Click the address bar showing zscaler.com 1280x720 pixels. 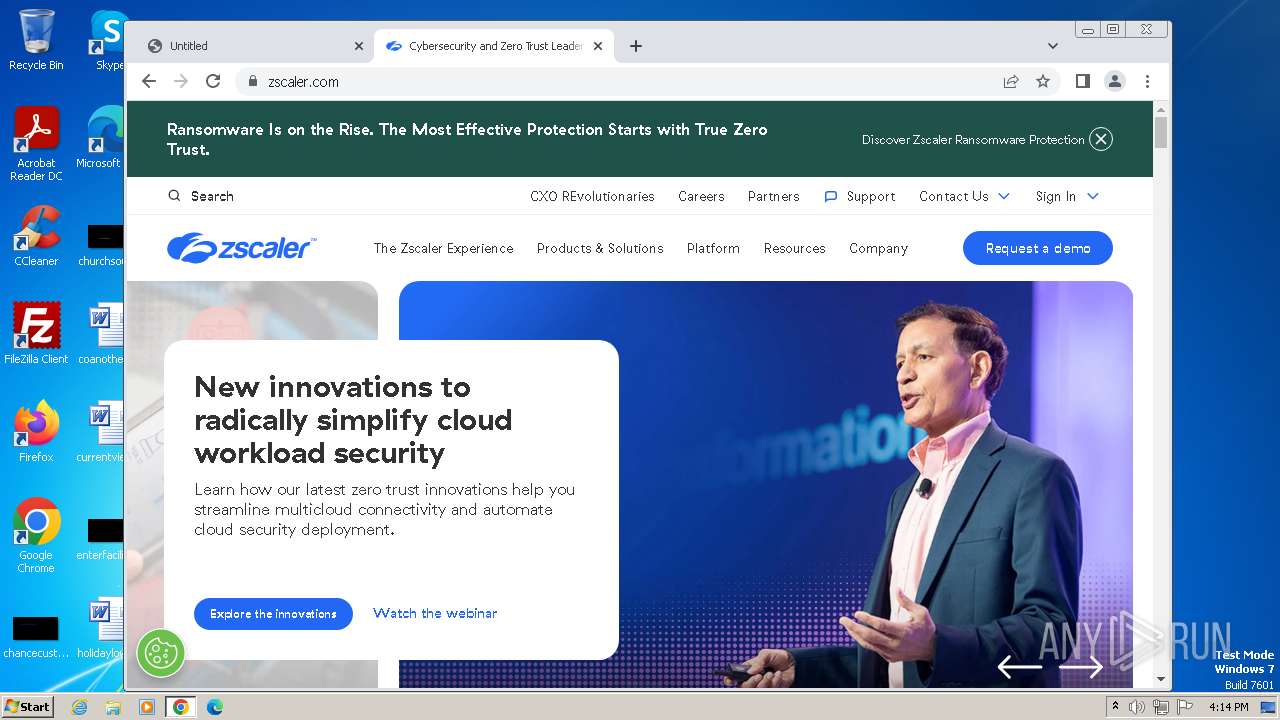620,81
